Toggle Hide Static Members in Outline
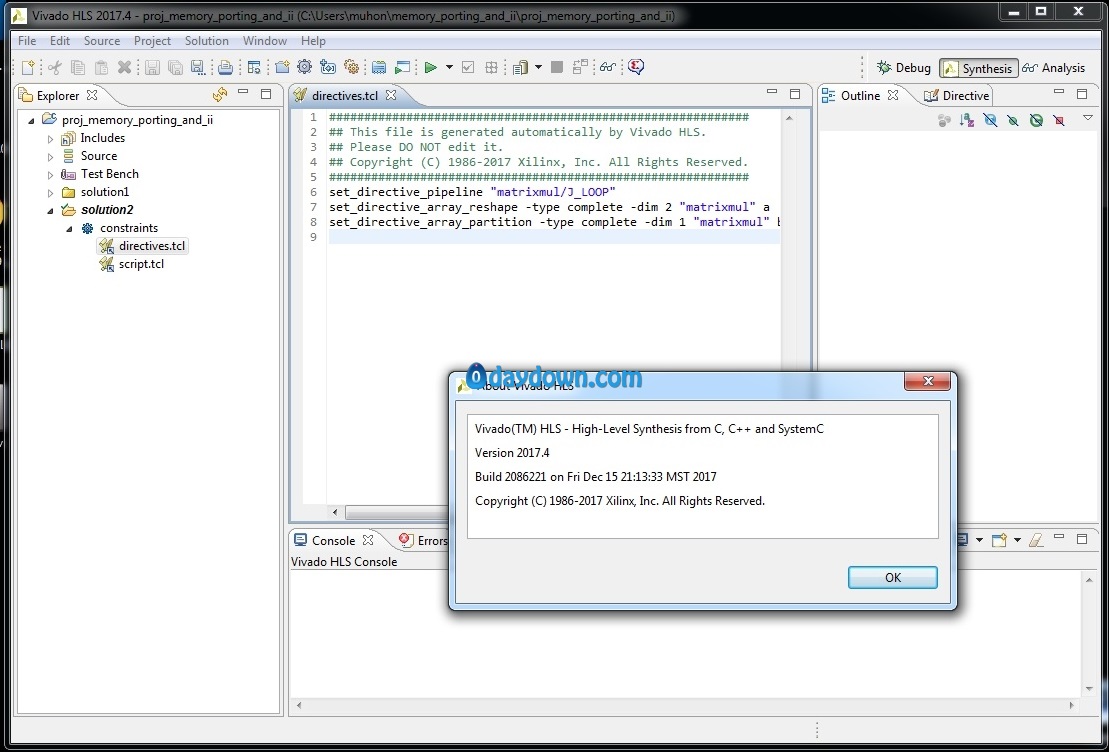The image size is (1109, 752). tap(1013, 120)
